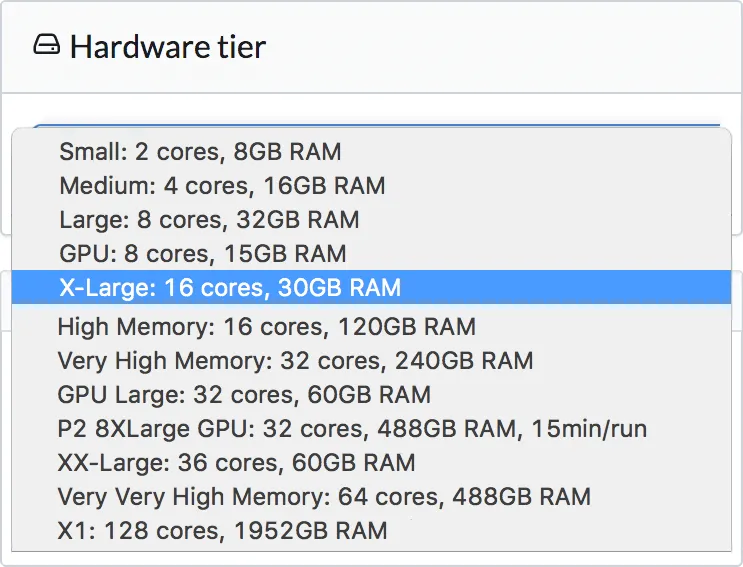
Task: Choose XX-Large: 36 cores, 60GB RAM
Action: coord(236,463)
